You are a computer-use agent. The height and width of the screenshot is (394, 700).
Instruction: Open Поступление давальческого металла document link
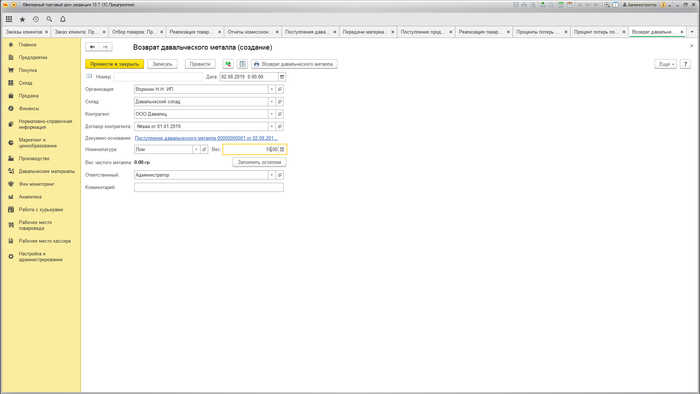[x=206, y=138]
